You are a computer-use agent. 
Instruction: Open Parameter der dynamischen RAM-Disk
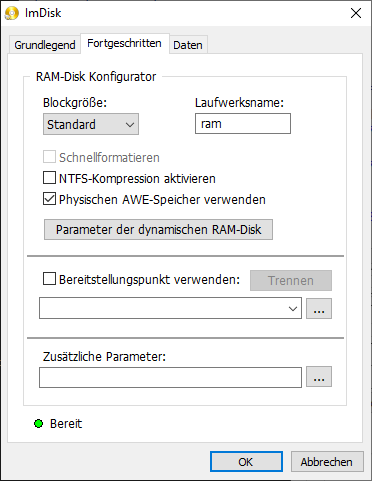tap(158, 229)
